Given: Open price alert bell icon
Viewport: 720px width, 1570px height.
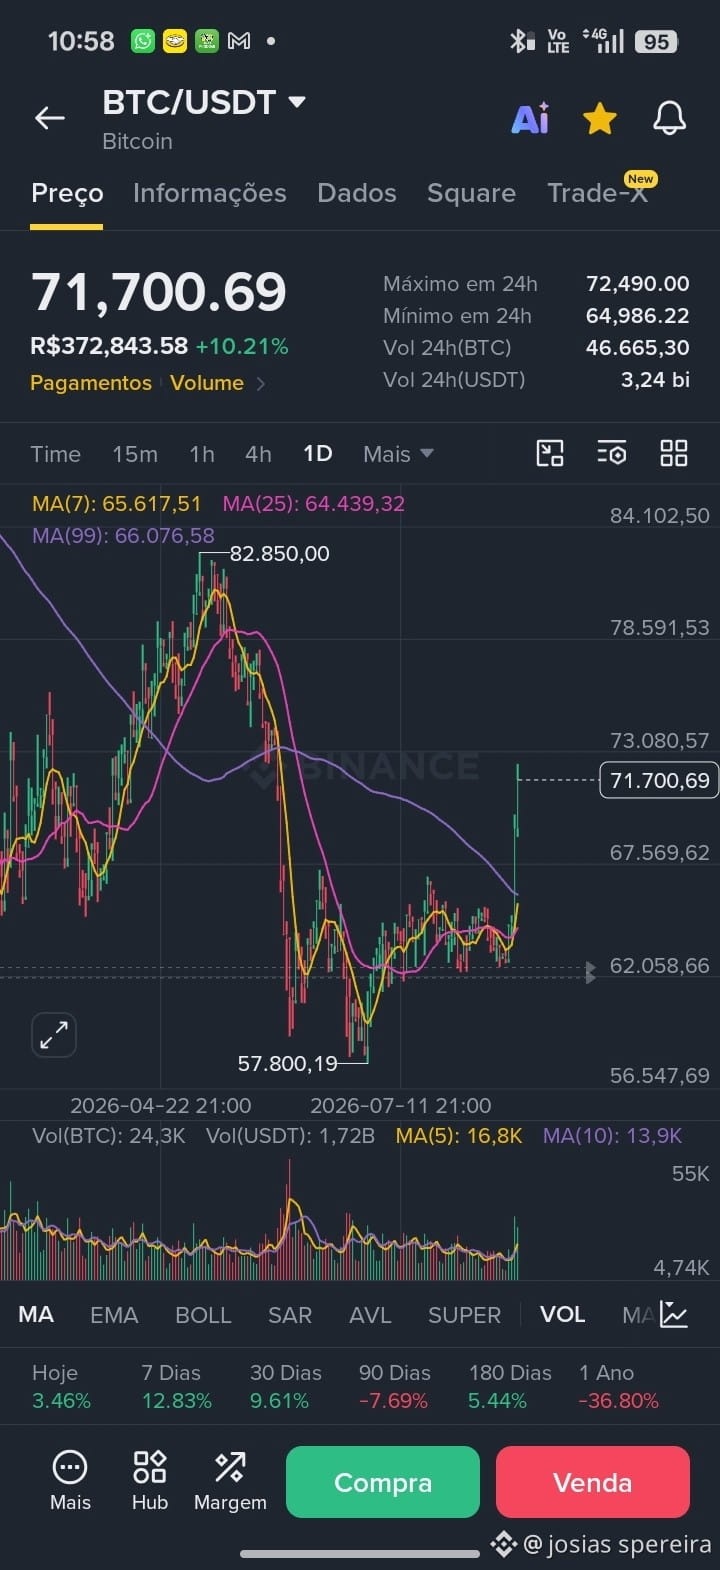Looking at the screenshot, I should [x=669, y=118].
